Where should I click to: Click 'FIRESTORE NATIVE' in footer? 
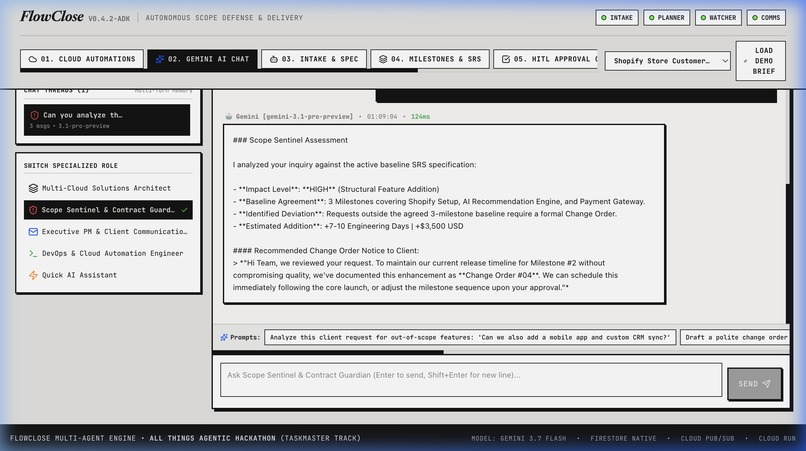pyautogui.click(x=623, y=439)
